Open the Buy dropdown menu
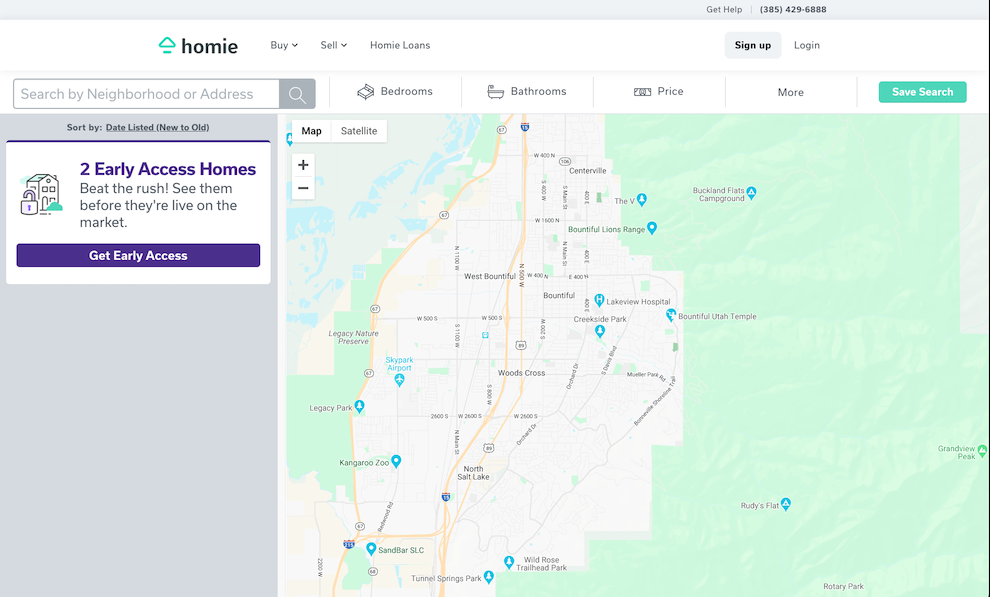This screenshot has height=597, width=990. click(284, 45)
